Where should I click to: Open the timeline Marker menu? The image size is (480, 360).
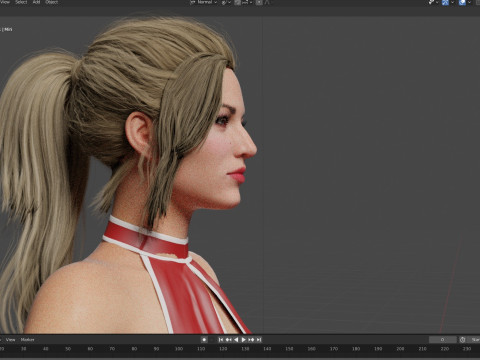click(27, 340)
